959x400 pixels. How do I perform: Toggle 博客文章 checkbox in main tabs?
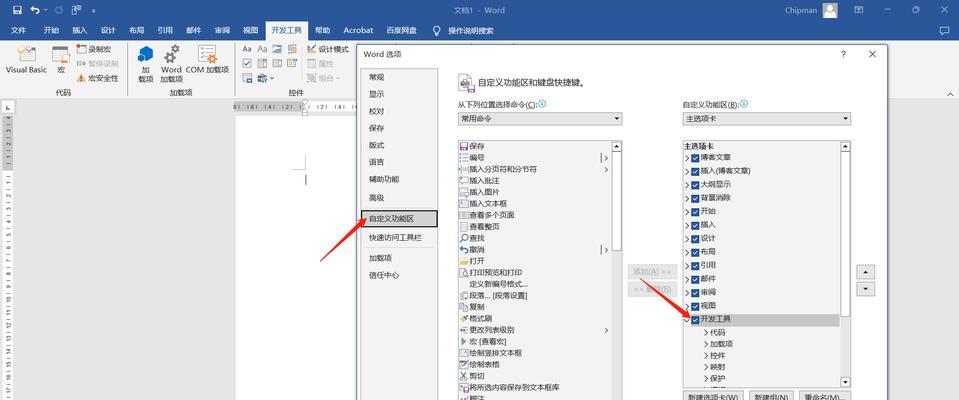click(695, 158)
